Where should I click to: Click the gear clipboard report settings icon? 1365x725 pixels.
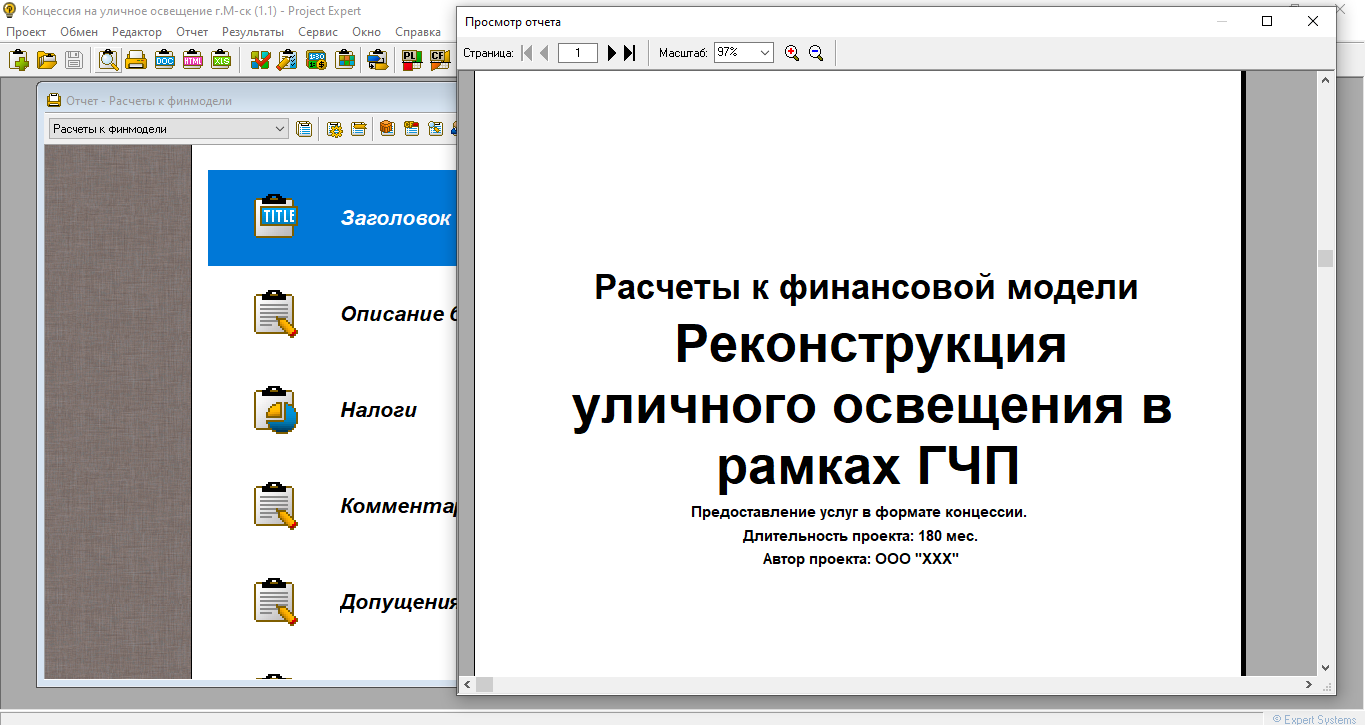point(334,128)
